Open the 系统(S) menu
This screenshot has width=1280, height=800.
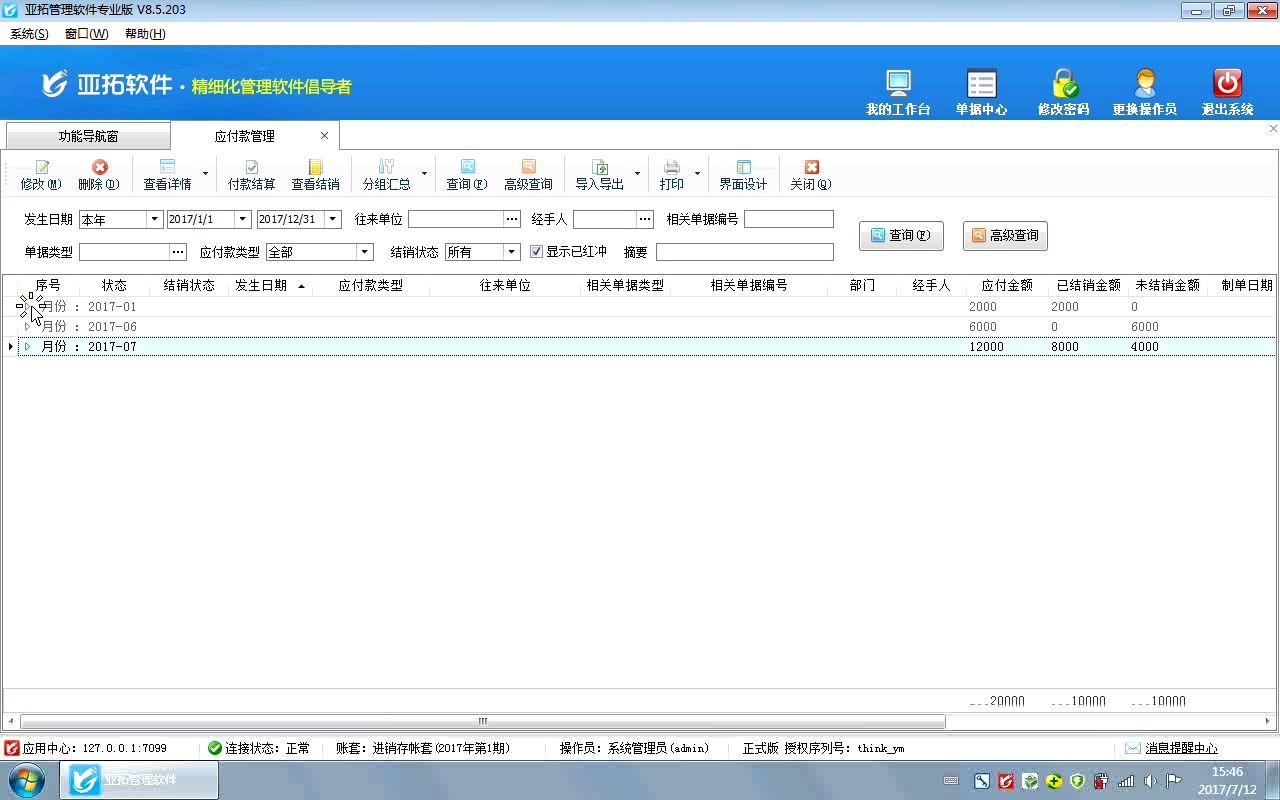click(29, 33)
